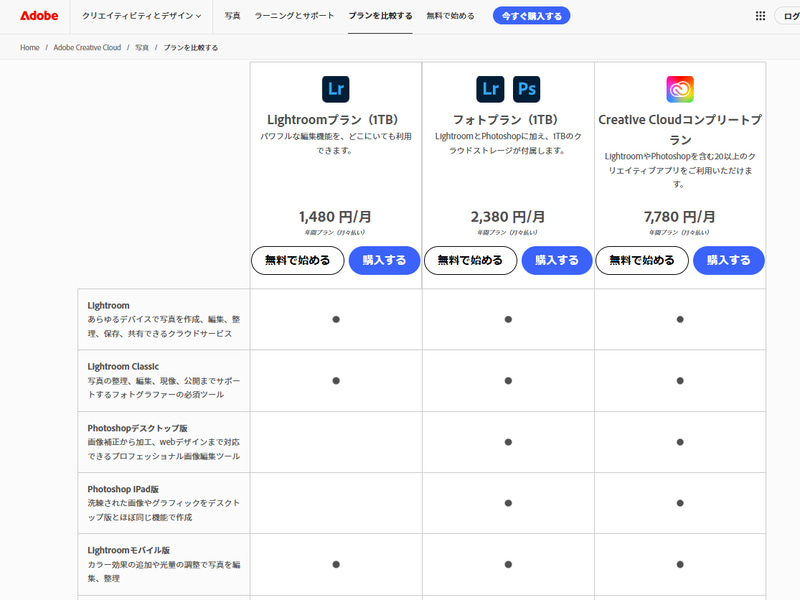The height and width of the screenshot is (600, 800).
Task: Click the Lr icon above フォトプラン
Action: [x=490, y=89]
